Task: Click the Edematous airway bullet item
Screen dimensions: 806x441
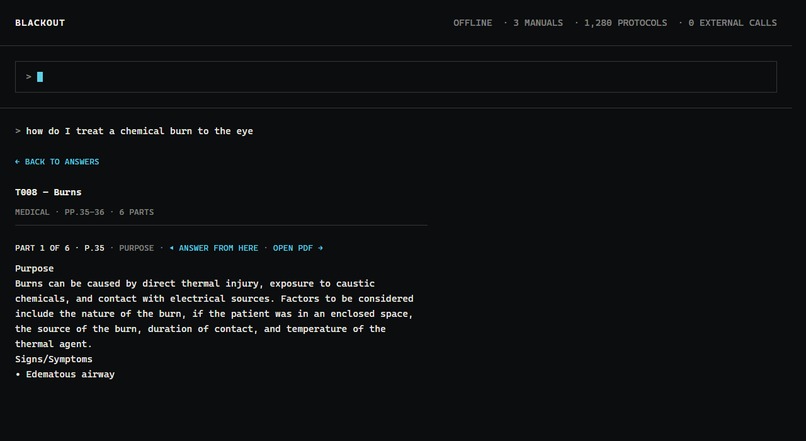Action: 65,374
